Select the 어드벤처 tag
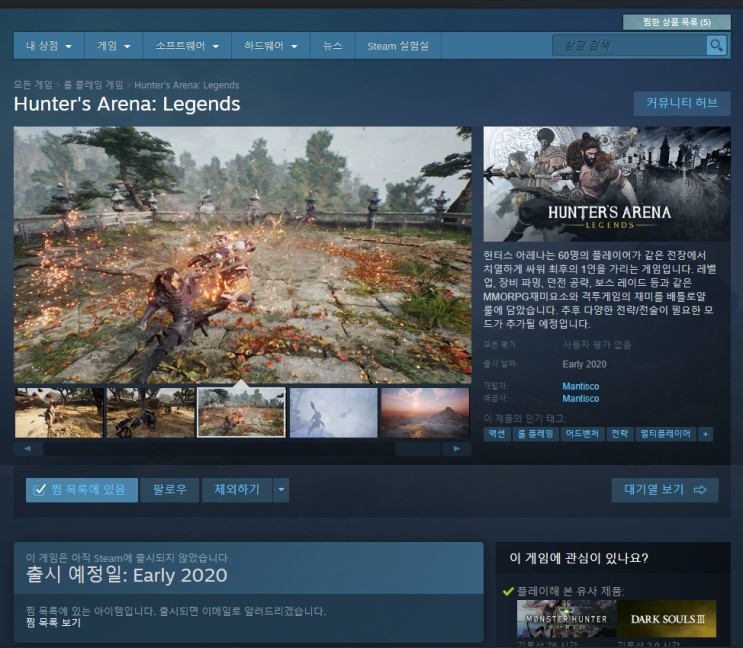Screen dimensions: 743x648 pyautogui.click(x=582, y=434)
